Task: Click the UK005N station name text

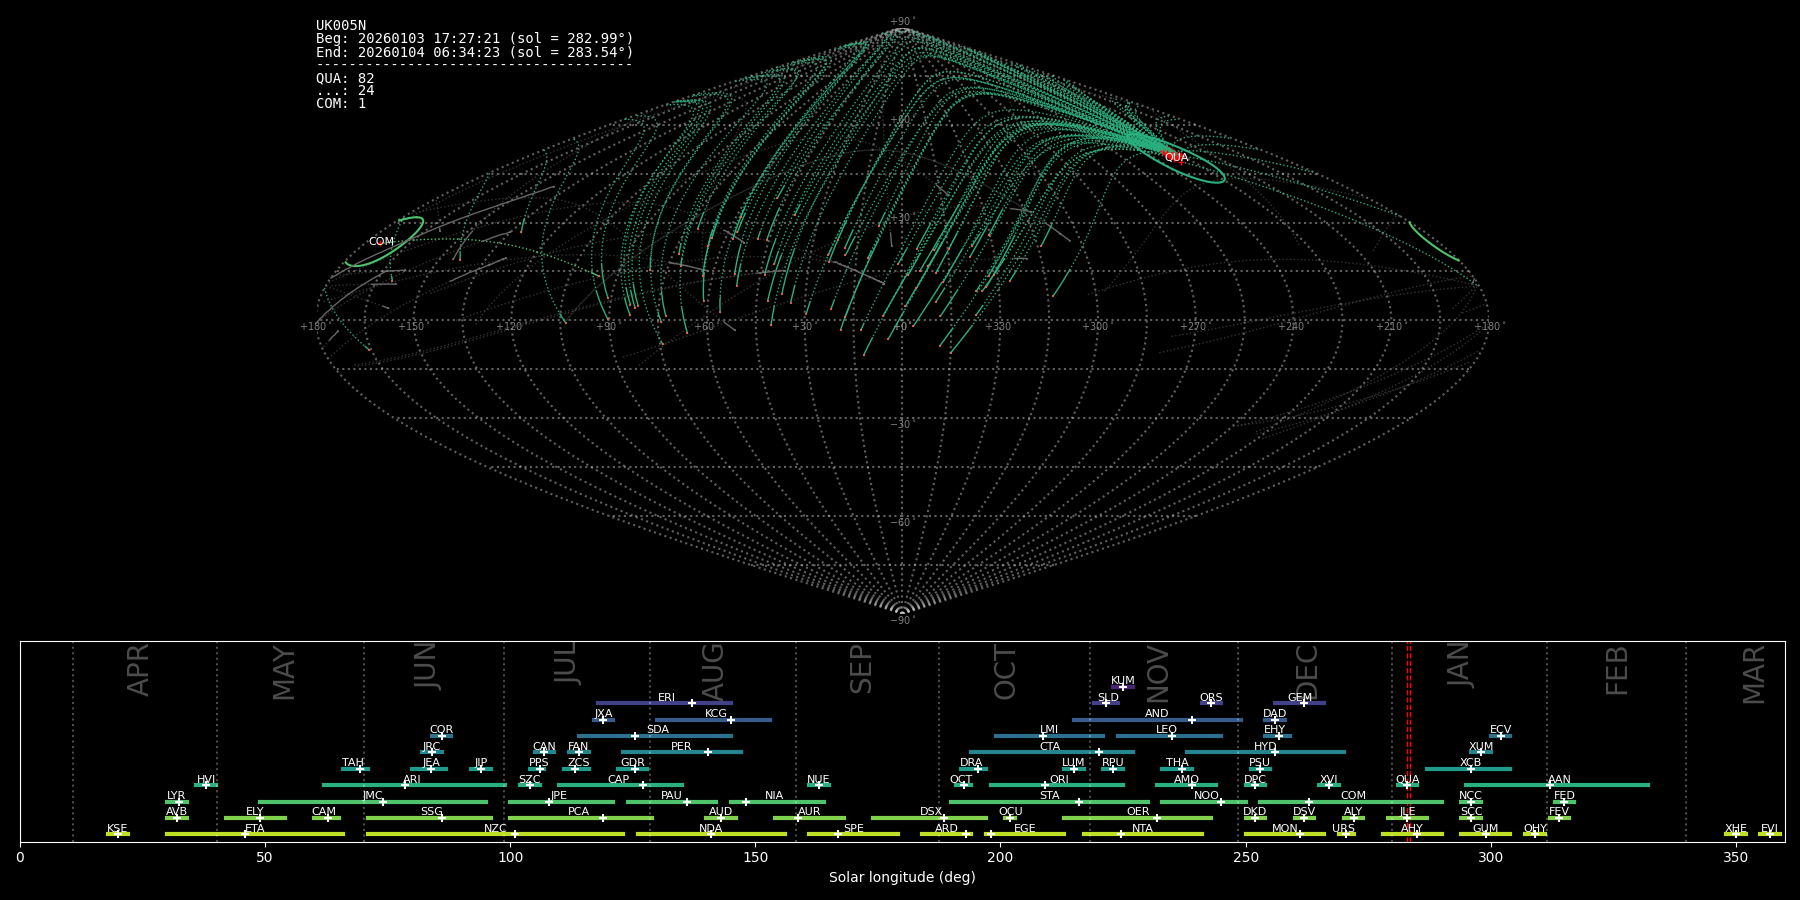Action: pos(341,26)
